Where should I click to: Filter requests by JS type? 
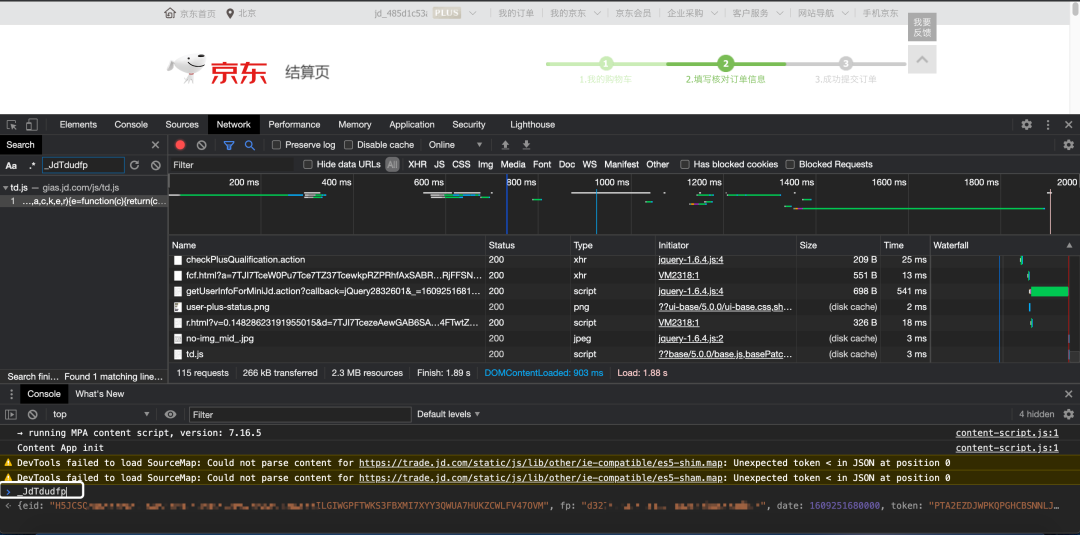click(x=439, y=165)
